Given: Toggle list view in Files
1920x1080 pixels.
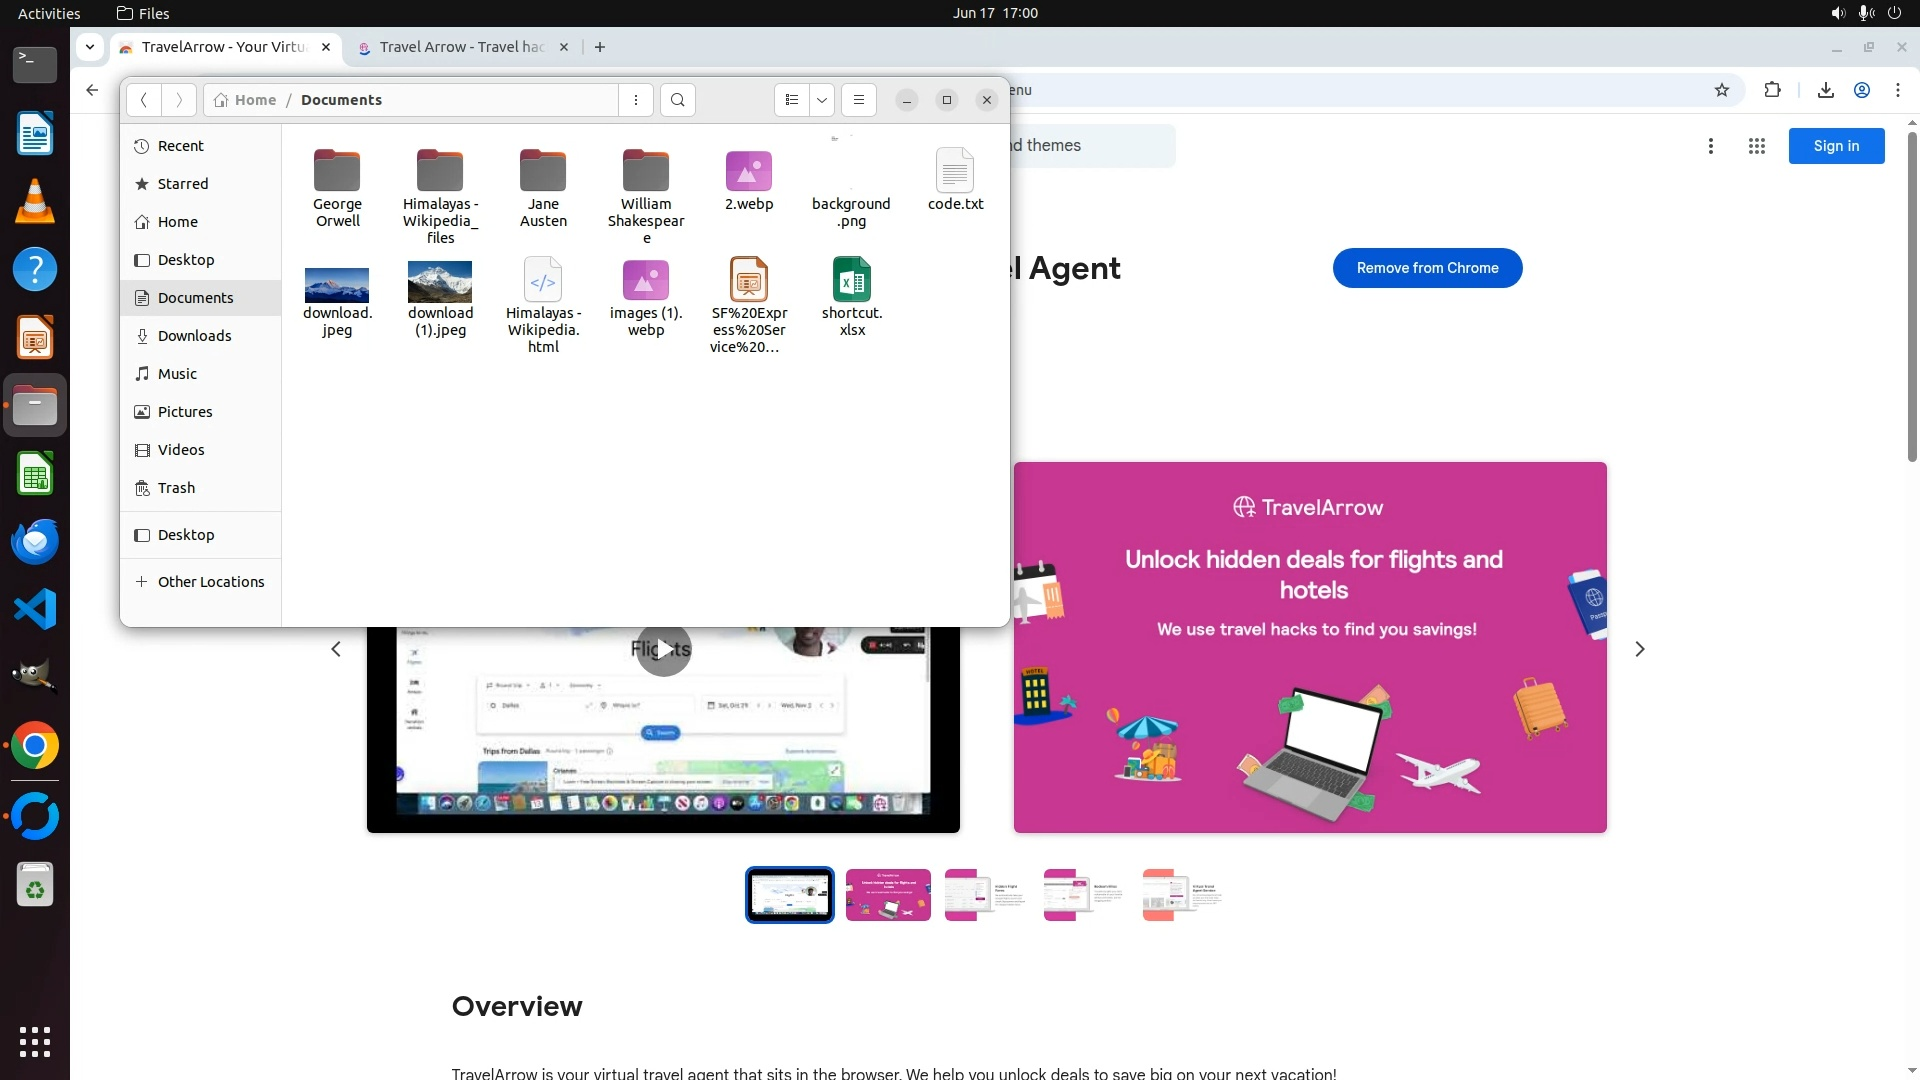Looking at the screenshot, I should 792,100.
